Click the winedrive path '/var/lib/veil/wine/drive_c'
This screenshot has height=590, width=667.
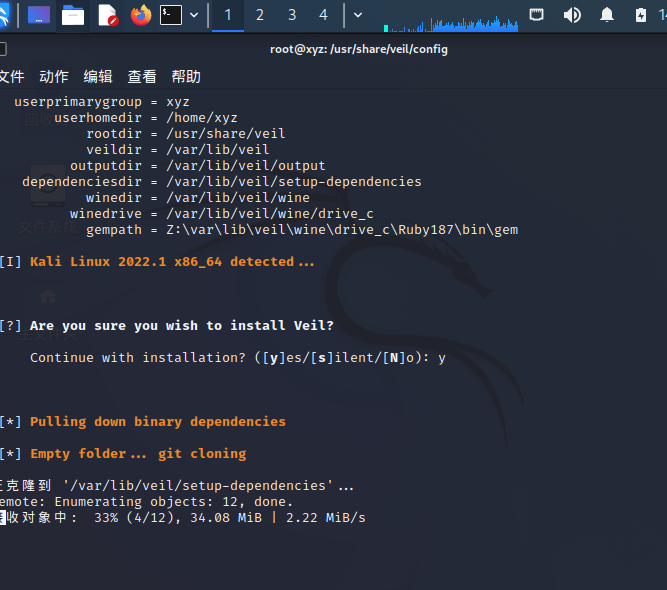(x=270, y=214)
